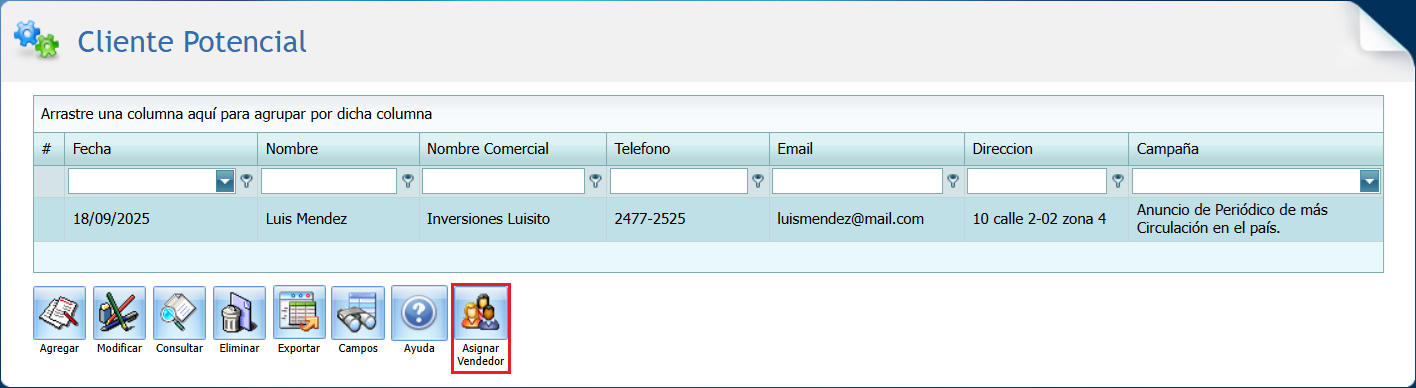
Task: Open the Email column filter icon
Action: [953, 181]
